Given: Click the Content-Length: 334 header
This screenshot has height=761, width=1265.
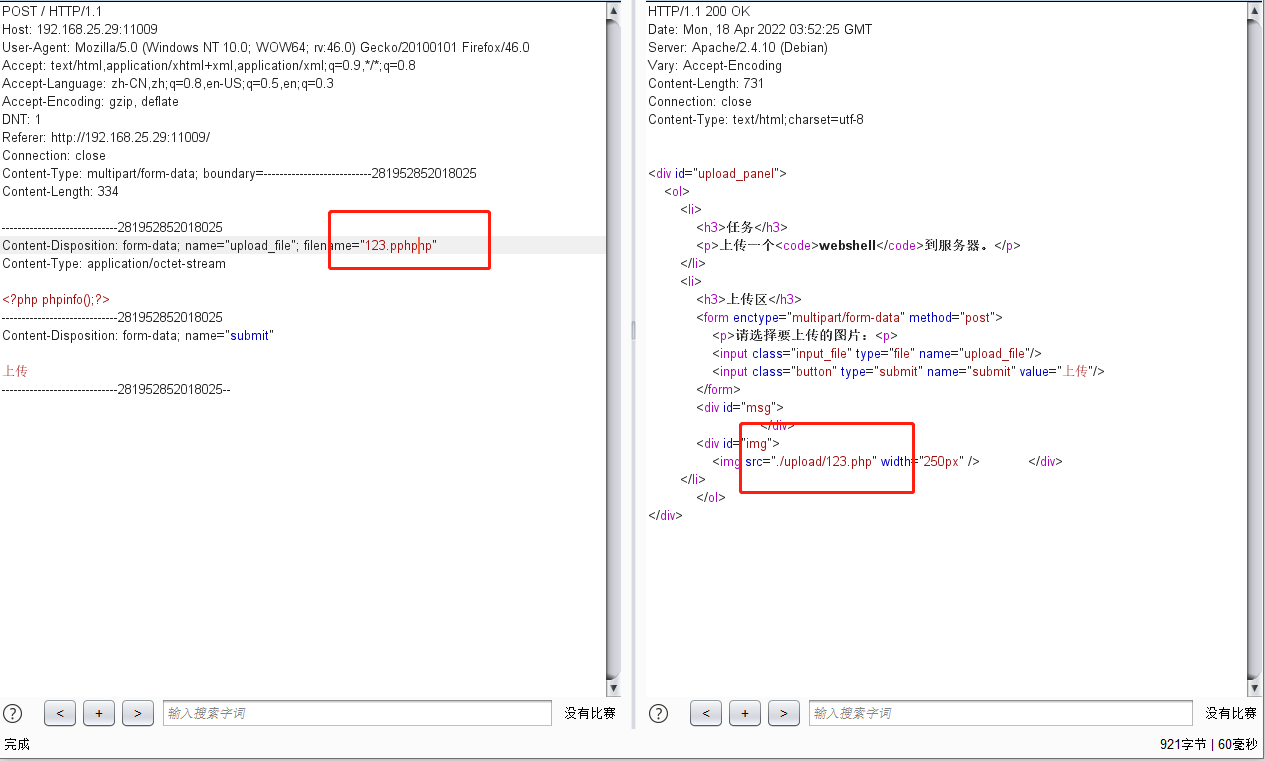Looking at the screenshot, I should click(60, 191).
